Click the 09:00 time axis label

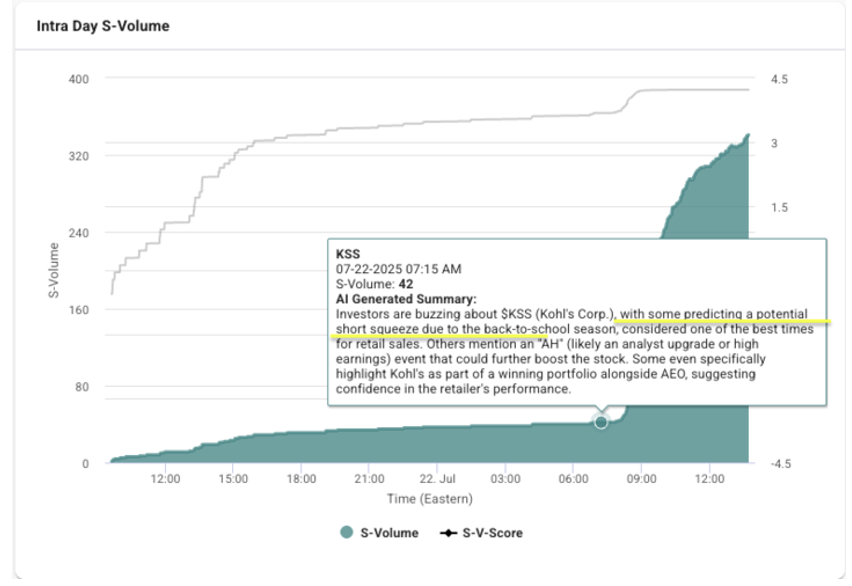click(641, 480)
